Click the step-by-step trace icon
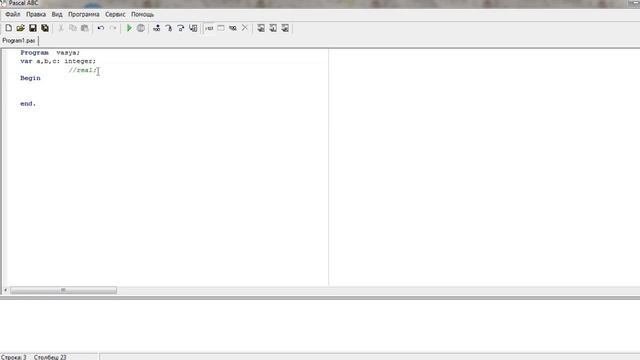This screenshot has height=360, width=640. (157, 28)
